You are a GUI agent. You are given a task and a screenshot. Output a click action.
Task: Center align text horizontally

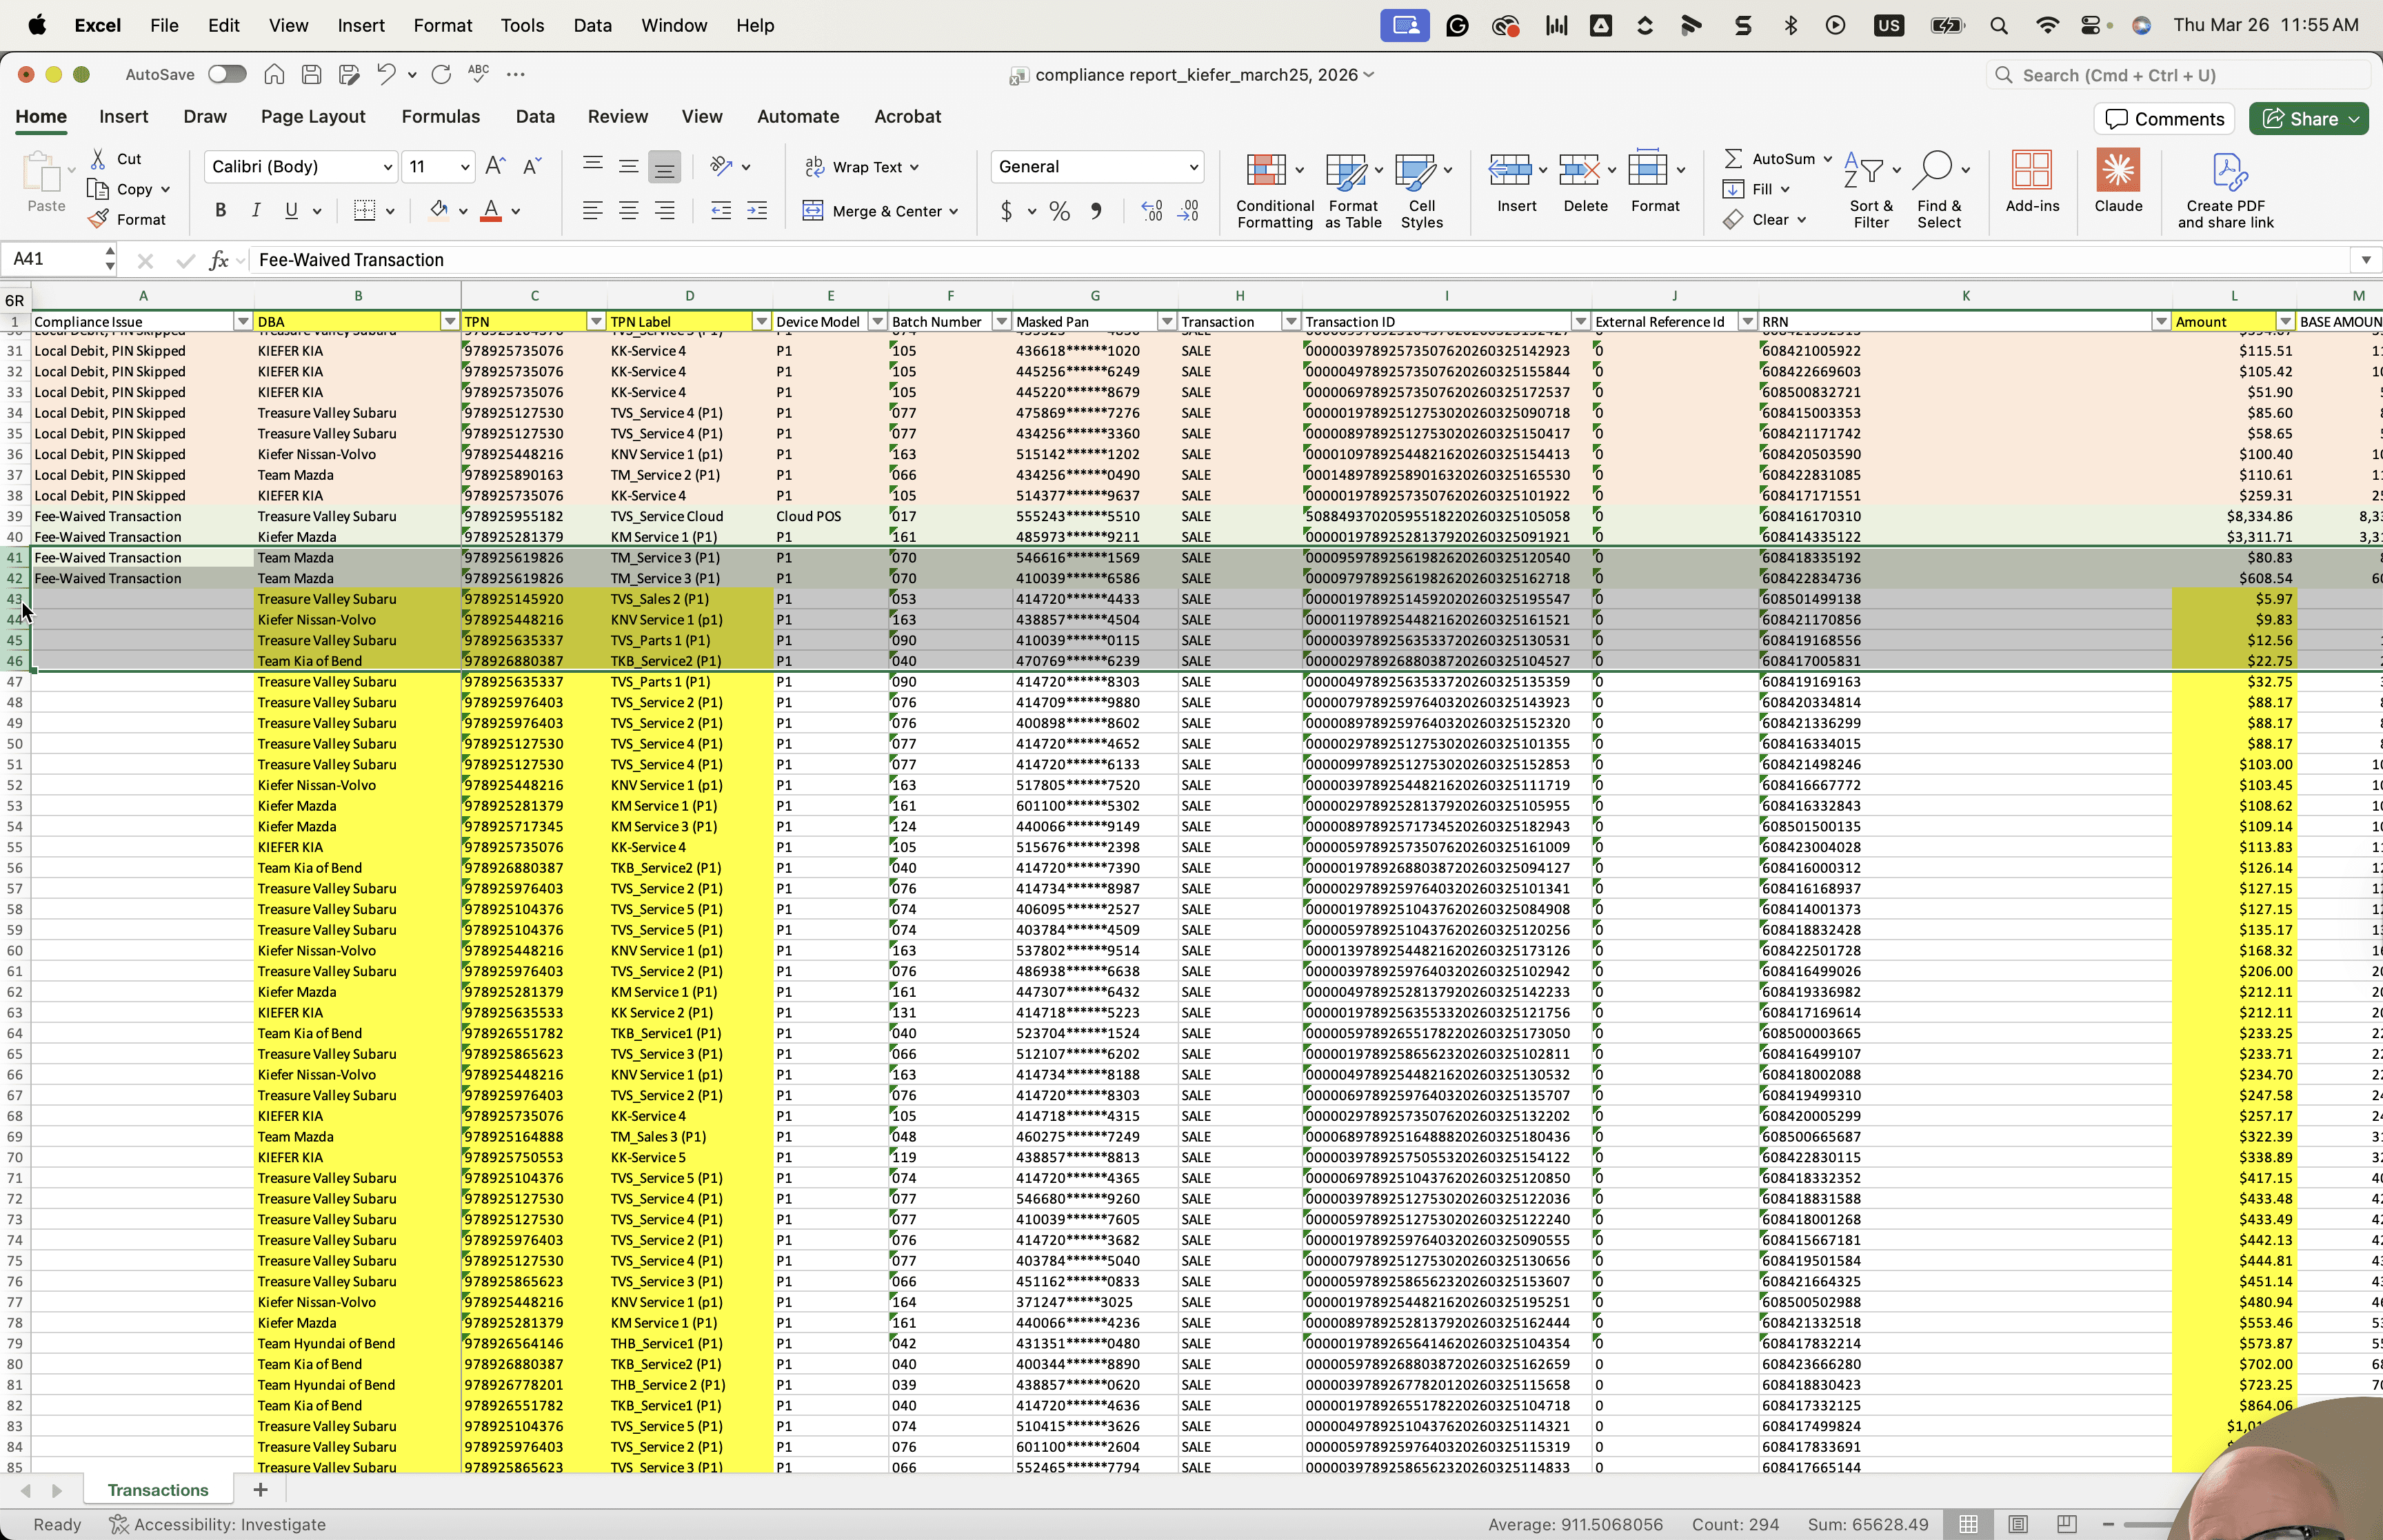pos(629,210)
